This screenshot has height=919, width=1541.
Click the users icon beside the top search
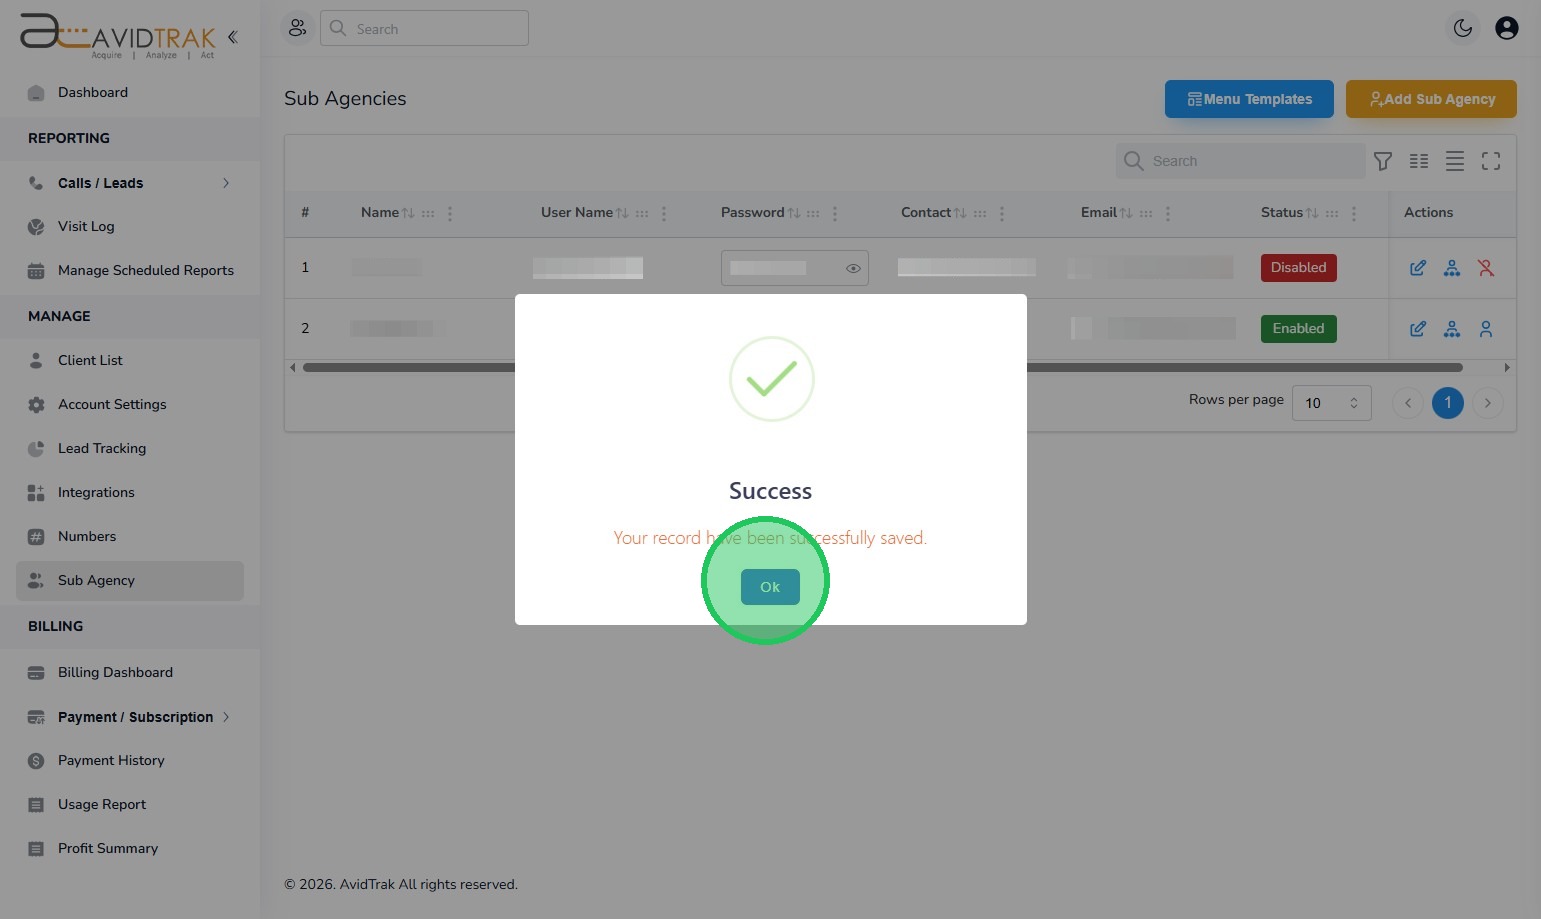click(x=297, y=28)
